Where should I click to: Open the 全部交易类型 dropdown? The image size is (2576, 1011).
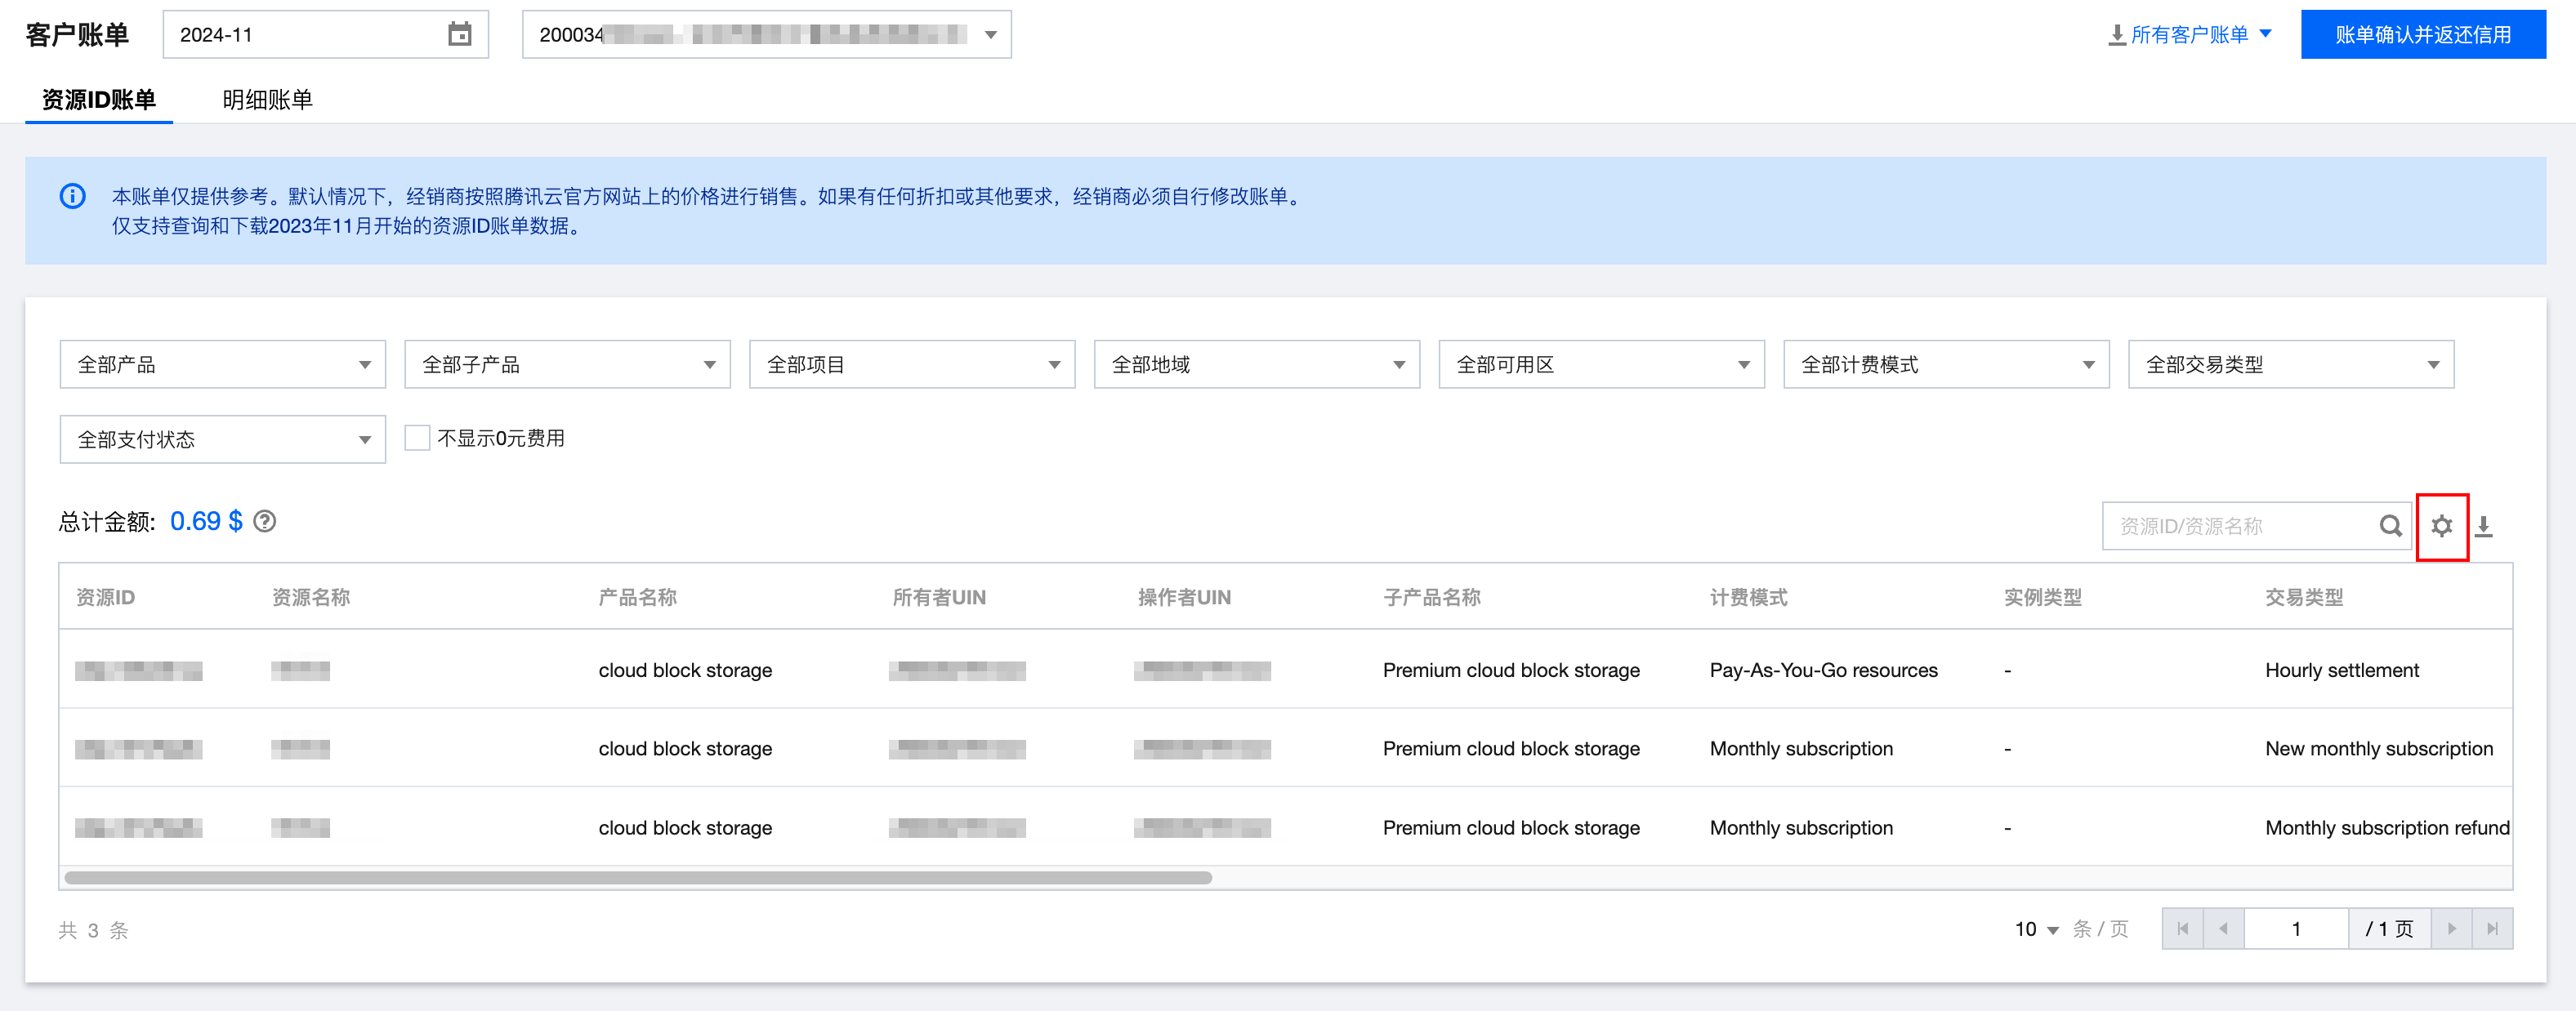2290,365
